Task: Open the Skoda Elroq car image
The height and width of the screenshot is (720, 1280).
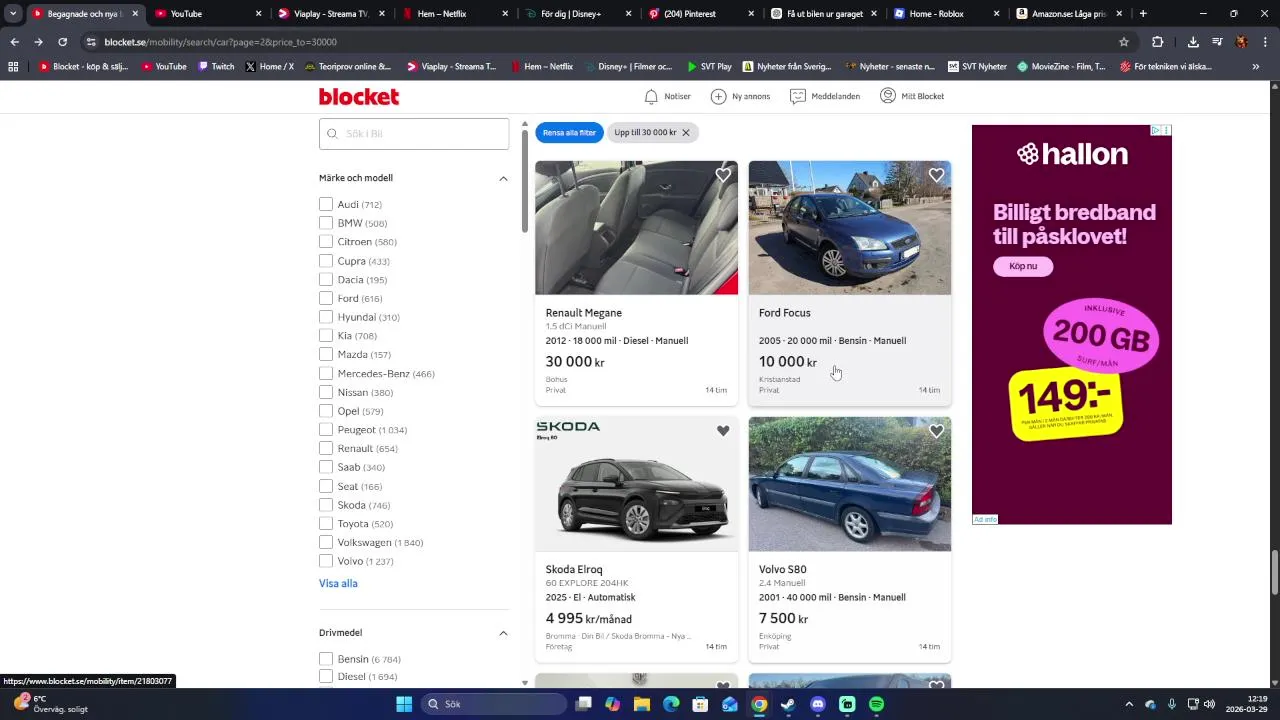Action: click(636, 484)
